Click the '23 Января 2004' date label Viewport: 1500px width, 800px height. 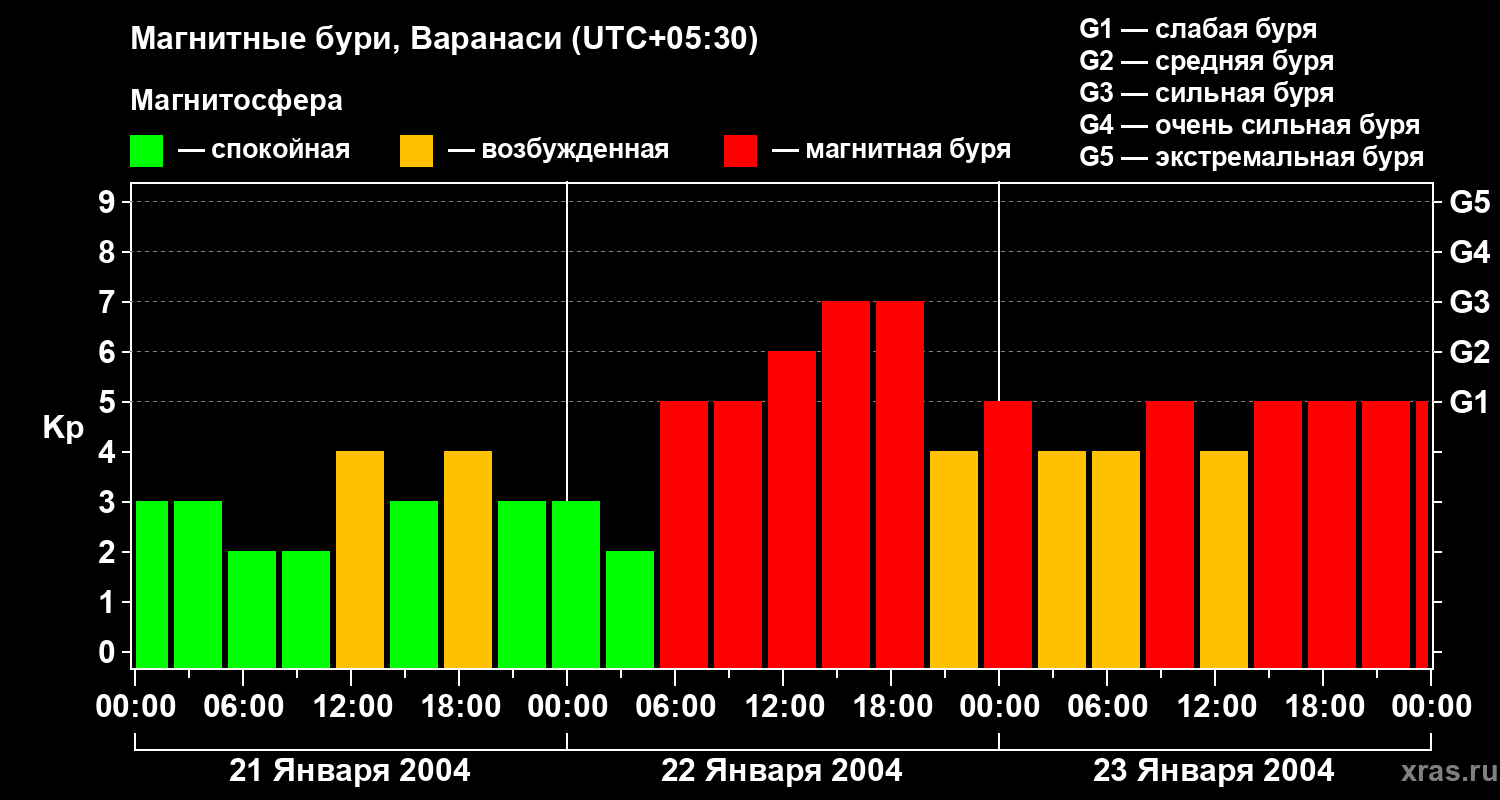coord(1214,771)
